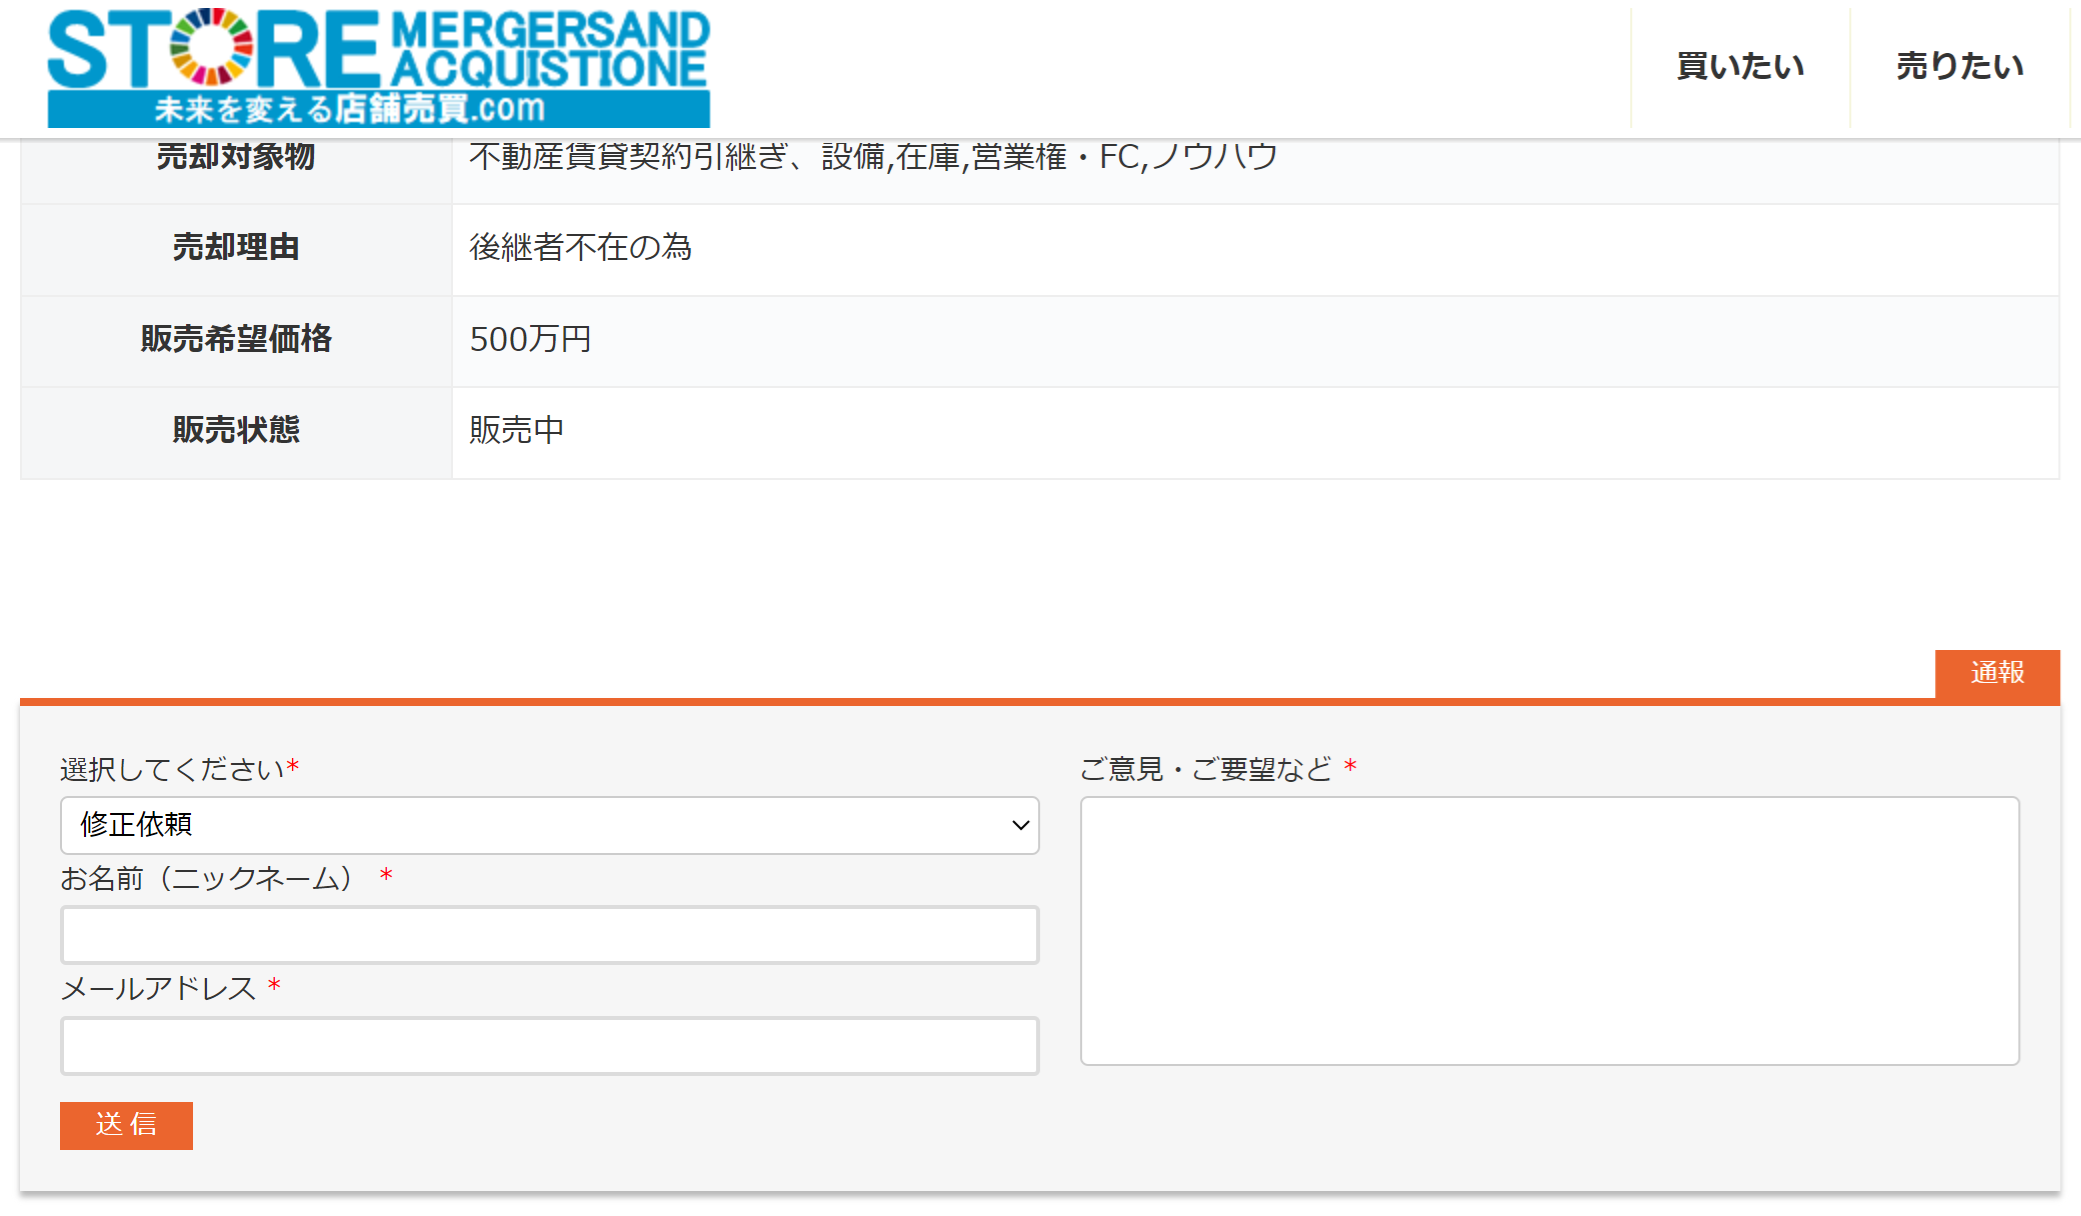
Task: Click the 売却対象物 row header
Action: point(236,157)
